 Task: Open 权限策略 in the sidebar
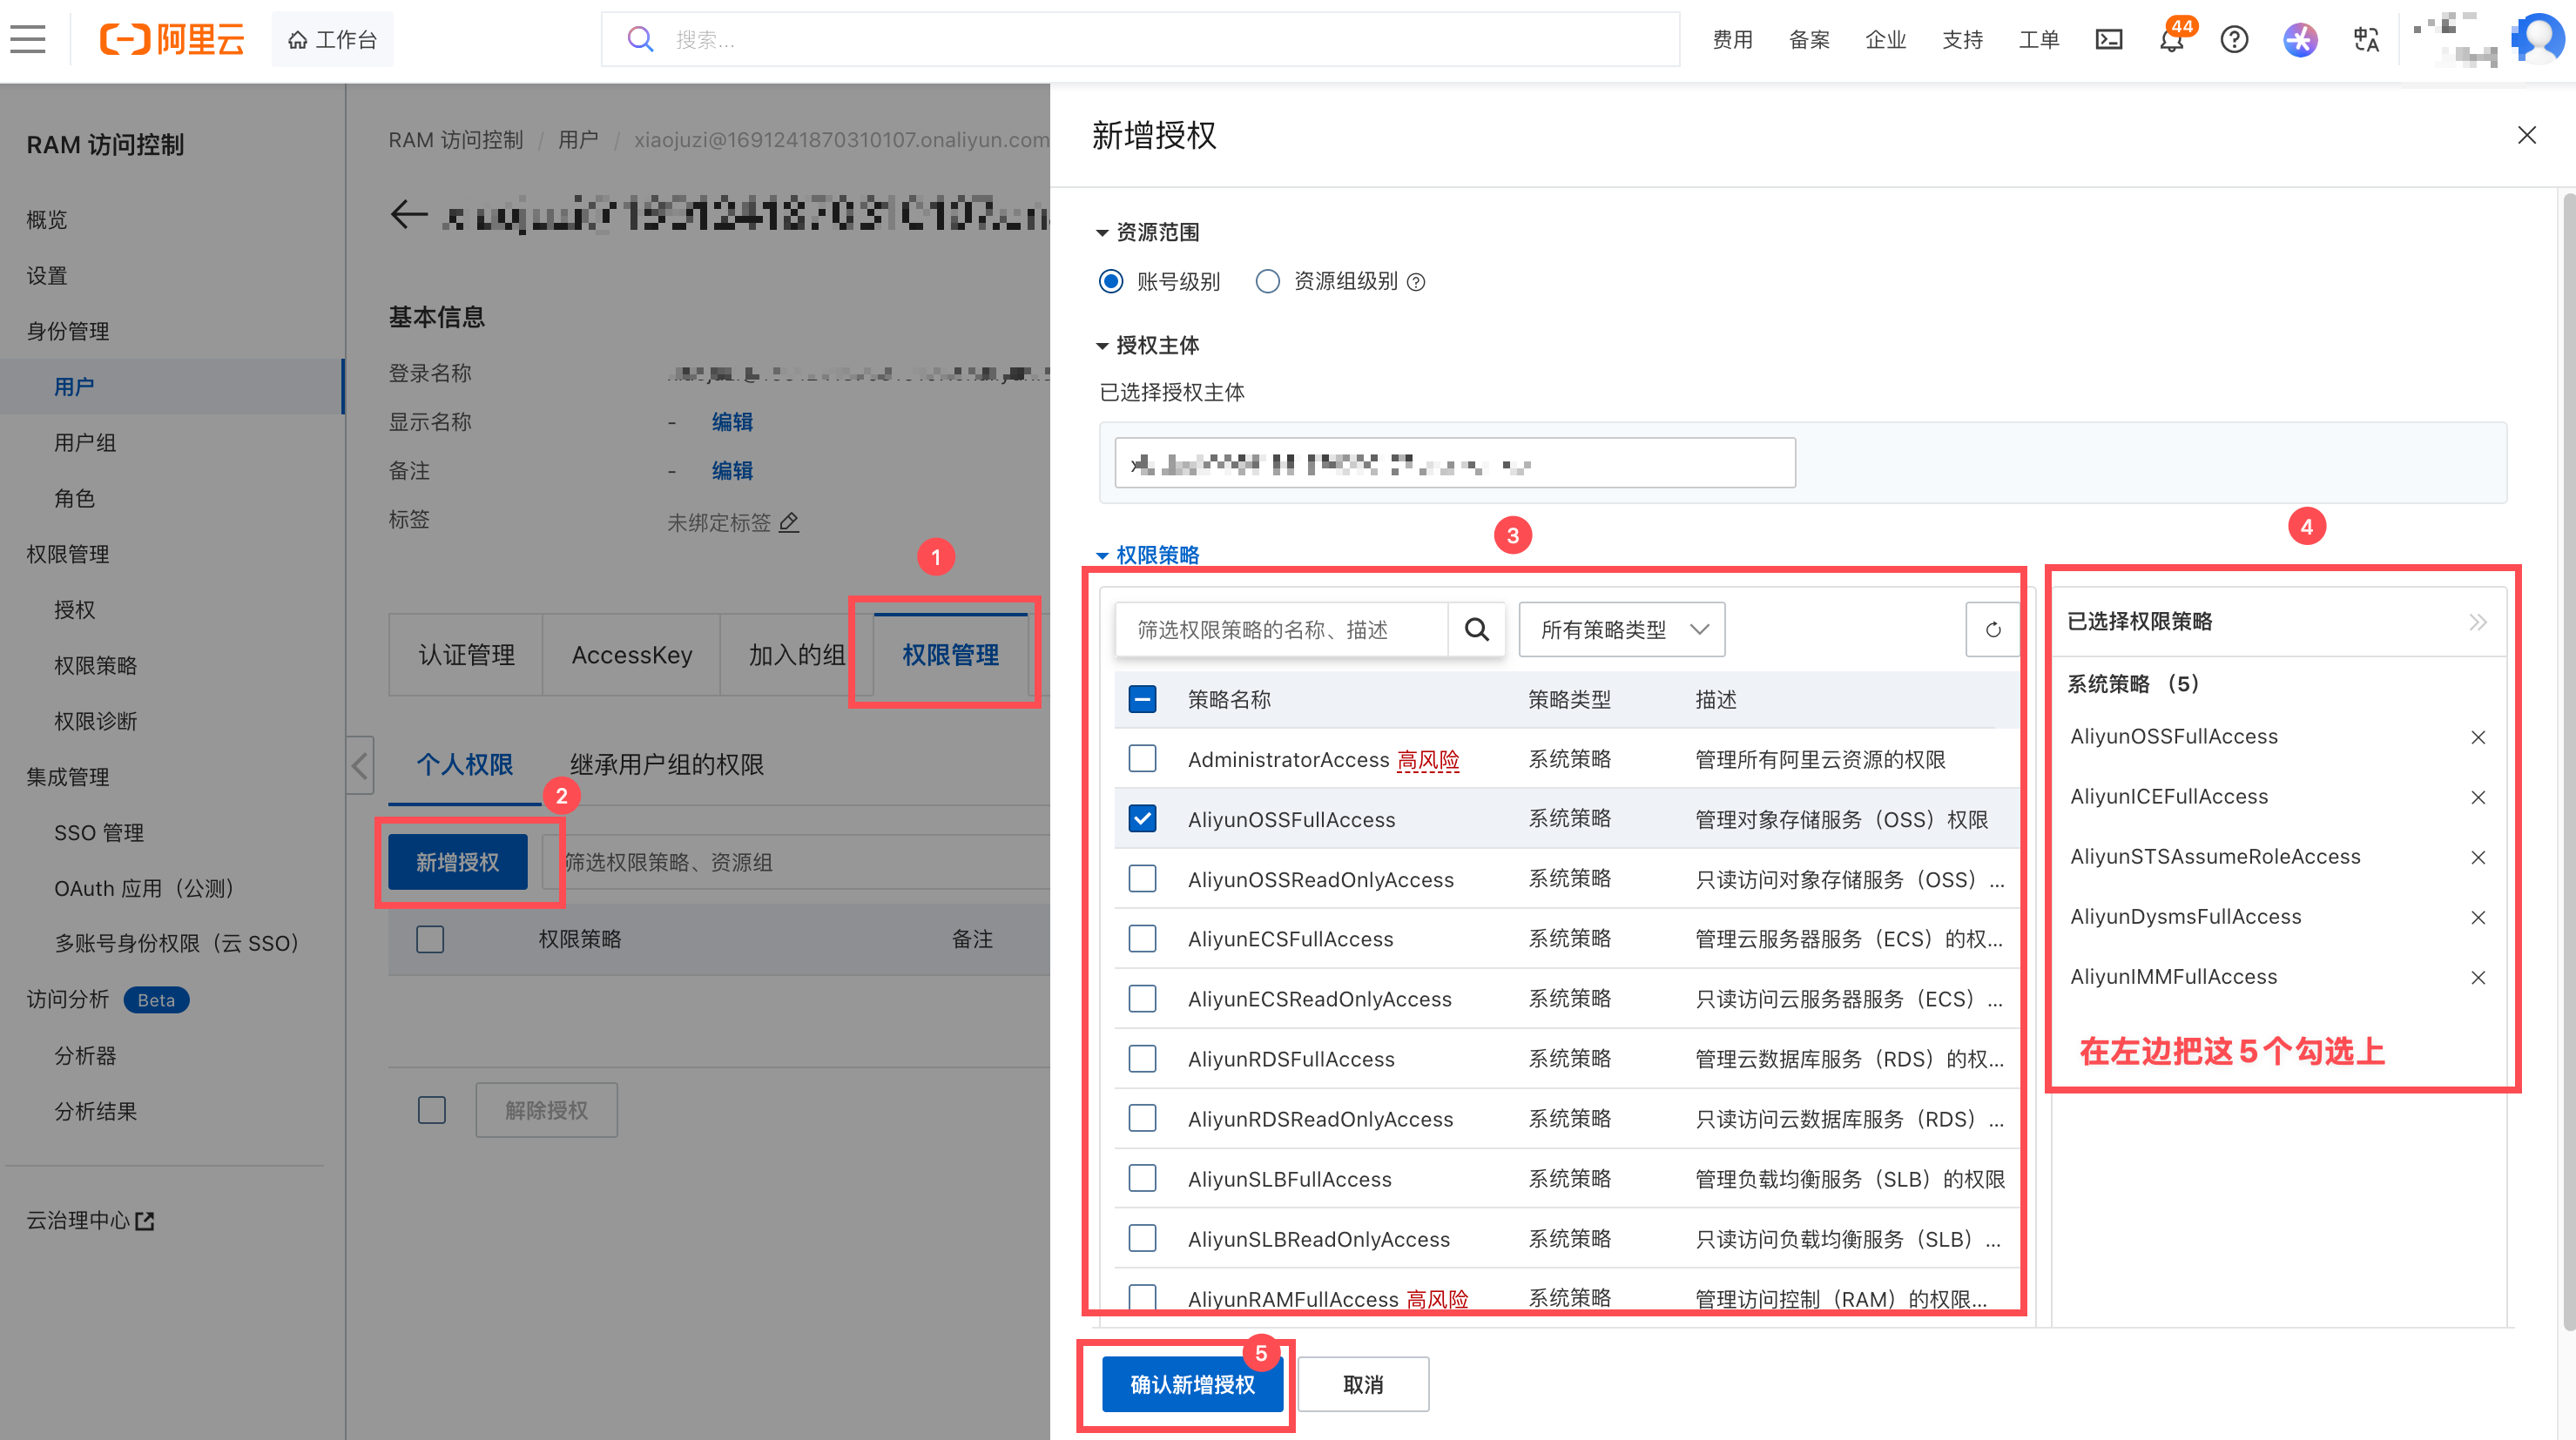coord(96,665)
